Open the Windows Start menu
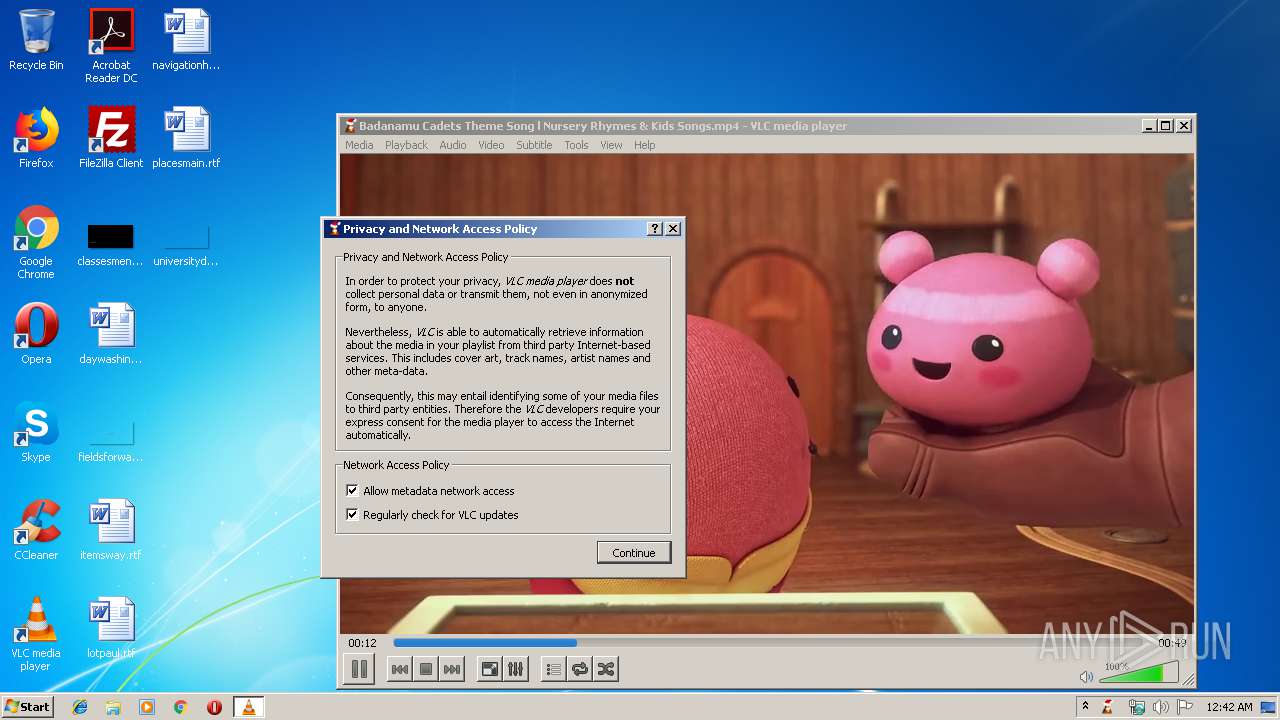Image resolution: width=1280 pixels, height=720 pixels. click(x=28, y=706)
